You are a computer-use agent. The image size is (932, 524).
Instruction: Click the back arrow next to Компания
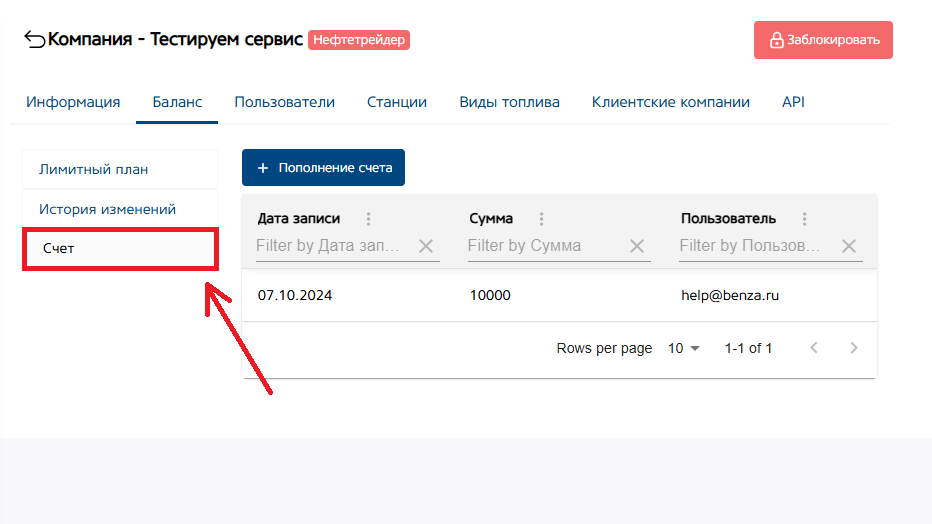click(x=34, y=40)
